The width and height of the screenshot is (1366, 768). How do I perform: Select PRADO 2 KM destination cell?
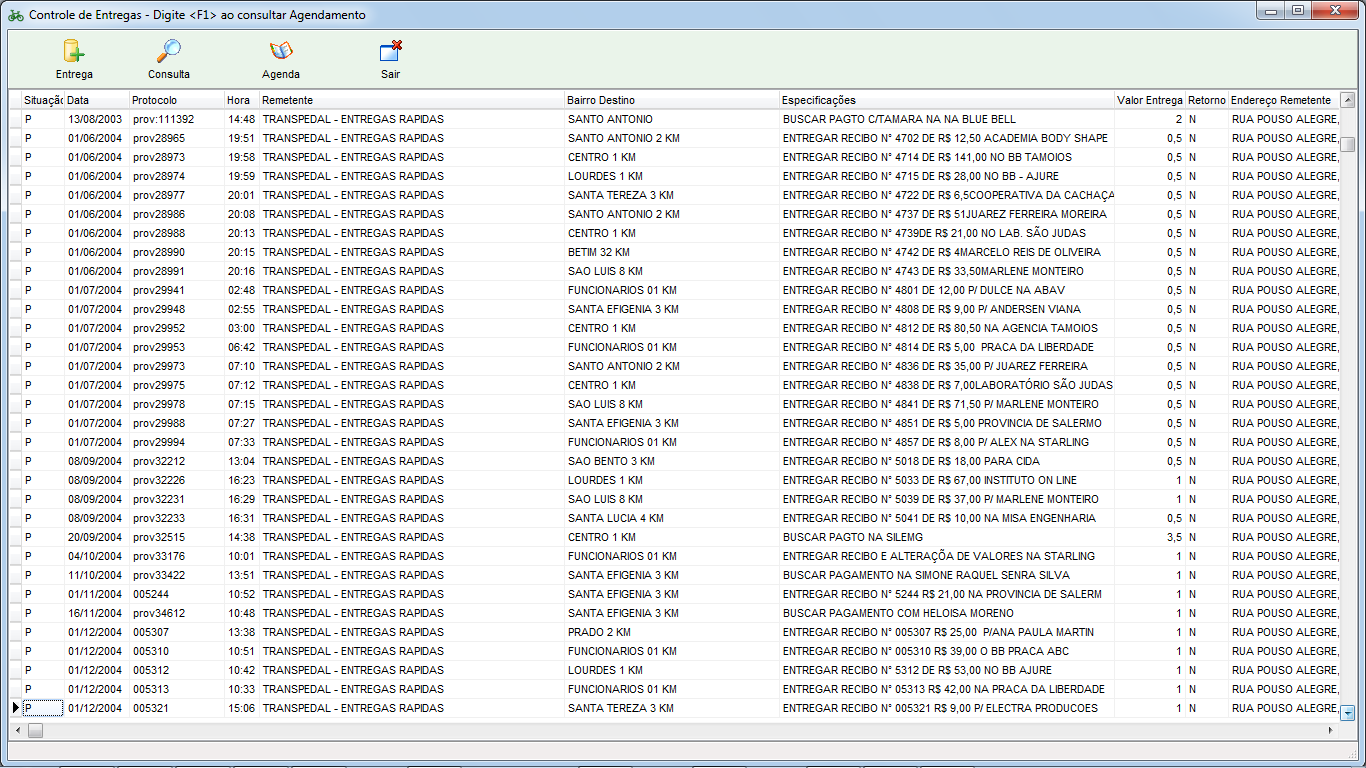click(x=672, y=632)
